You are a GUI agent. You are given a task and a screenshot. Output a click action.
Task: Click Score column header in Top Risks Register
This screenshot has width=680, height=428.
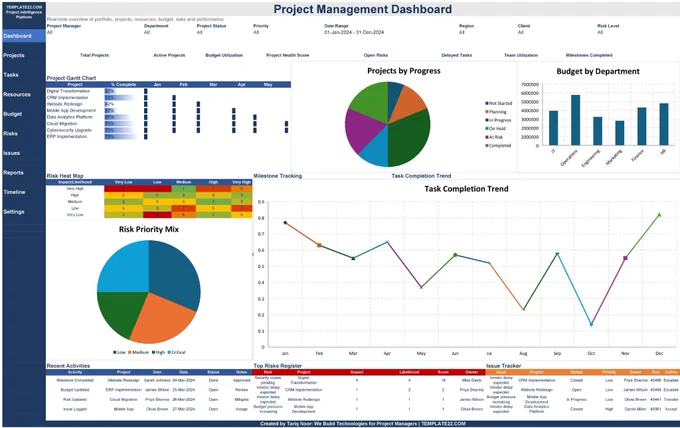click(443, 372)
